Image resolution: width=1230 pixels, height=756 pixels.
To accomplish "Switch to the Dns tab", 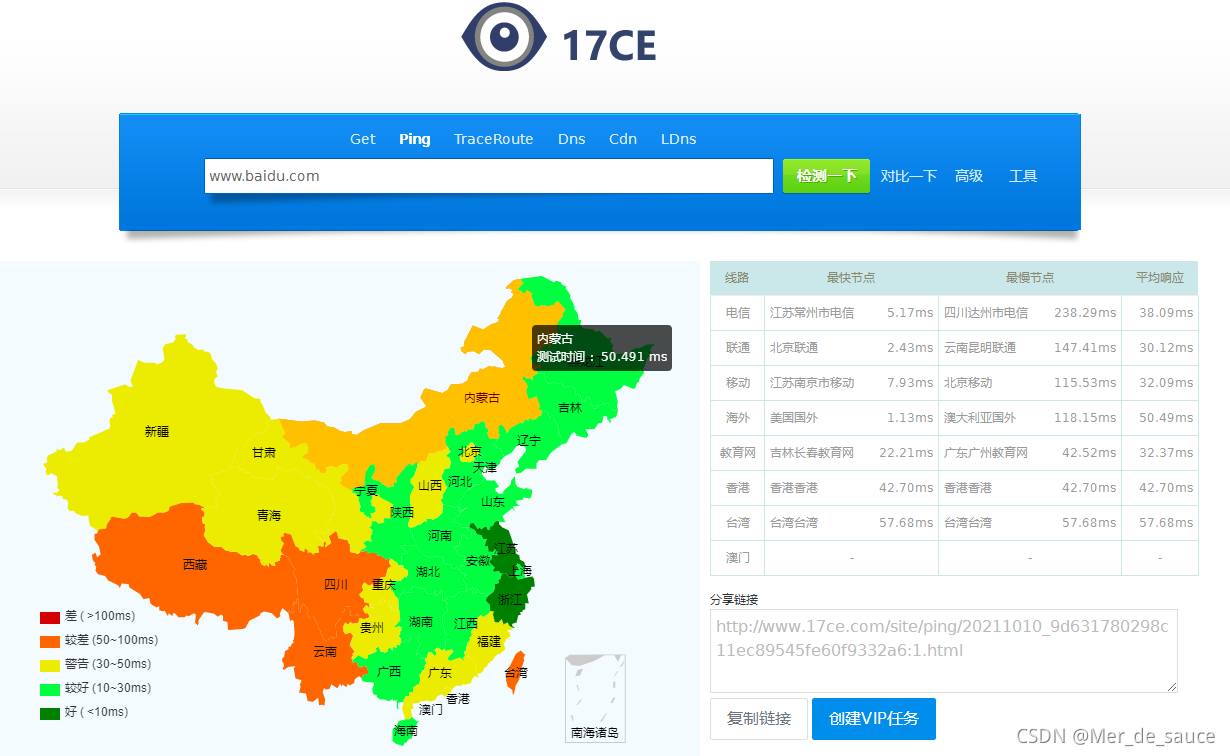I will [x=572, y=139].
